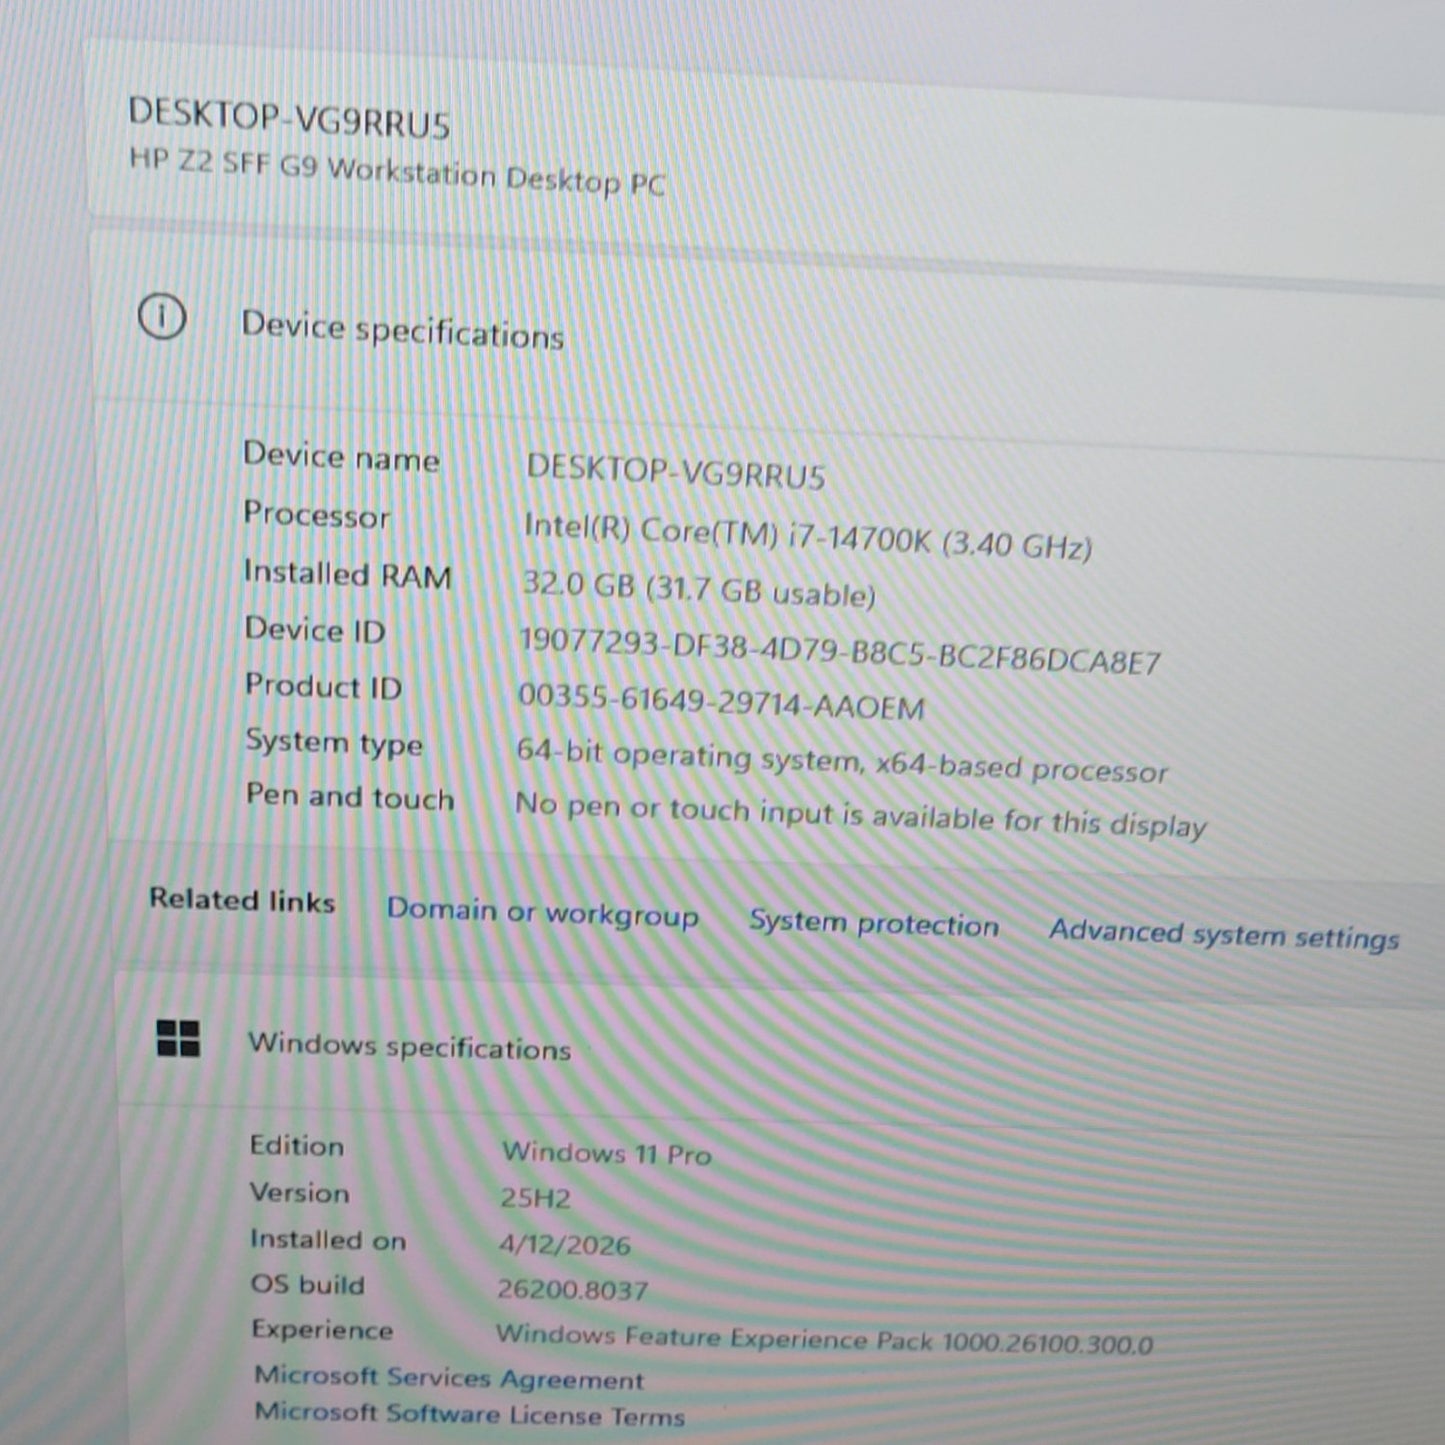The height and width of the screenshot is (1445, 1445).
Task: Open Microsoft Software License Terms link
Action: pyautogui.click(x=469, y=1414)
